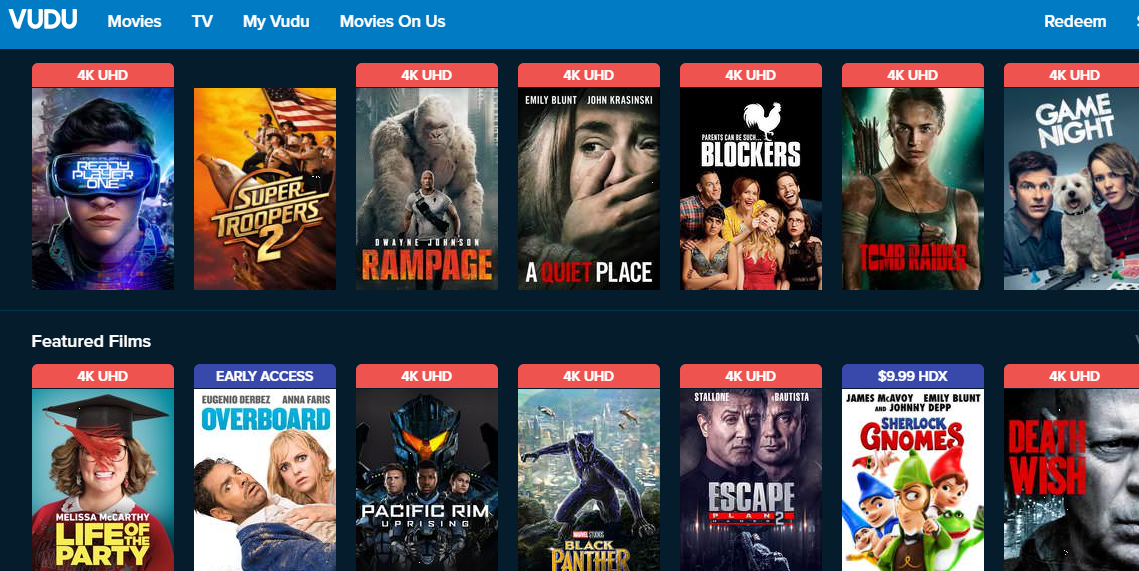Click the Featured Films heading
The width and height of the screenshot is (1139, 571).
[x=92, y=341]
